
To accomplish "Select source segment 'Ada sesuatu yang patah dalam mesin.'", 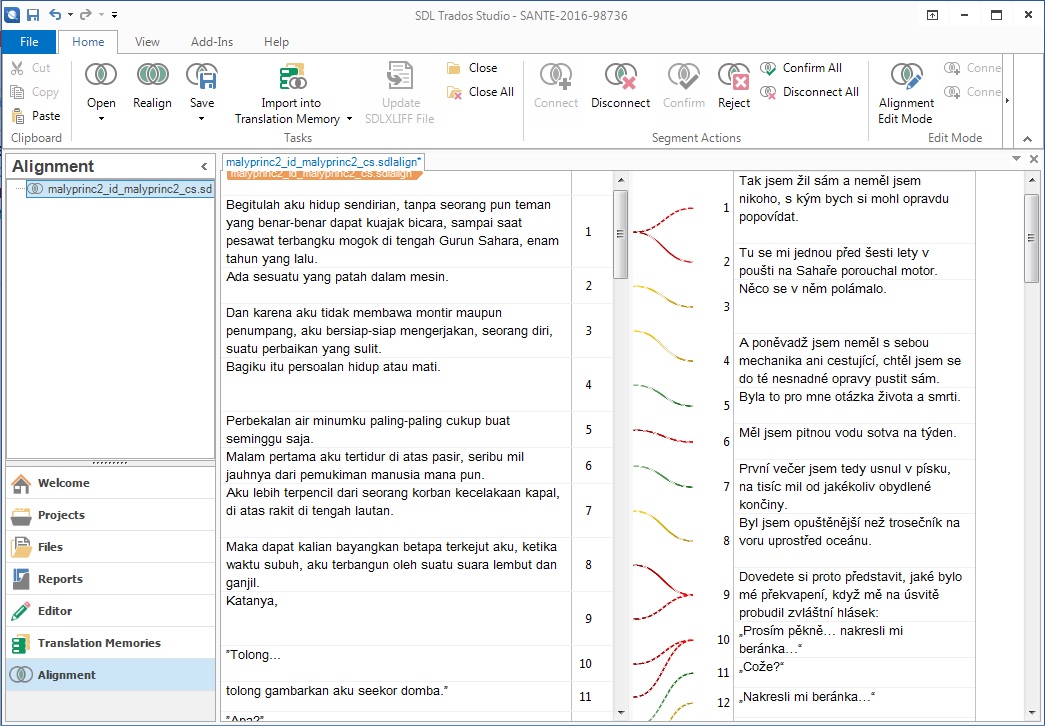I will tap(396, 286).
